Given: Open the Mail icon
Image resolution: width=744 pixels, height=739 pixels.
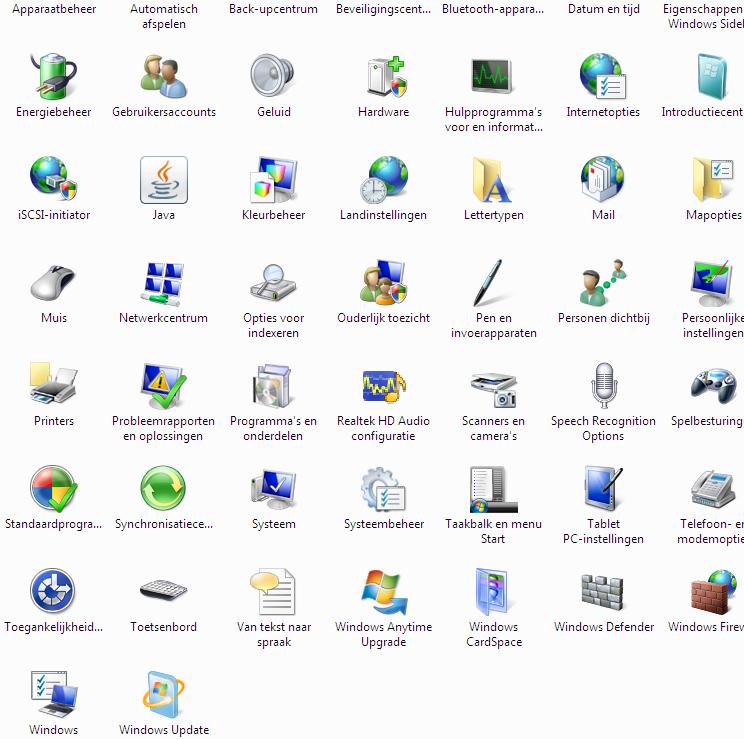Looking at the screenshot, I should coord(603,179).
